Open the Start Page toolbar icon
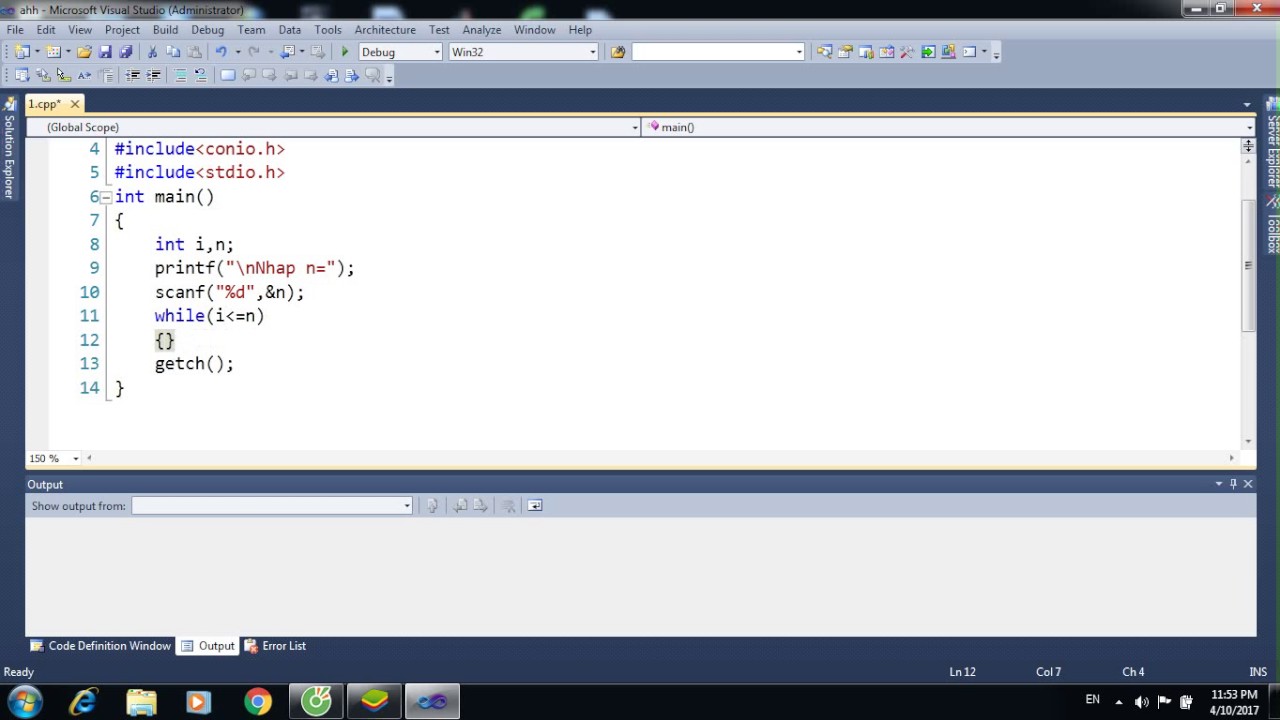This screenshot has width=1280, height=720. 928,52
